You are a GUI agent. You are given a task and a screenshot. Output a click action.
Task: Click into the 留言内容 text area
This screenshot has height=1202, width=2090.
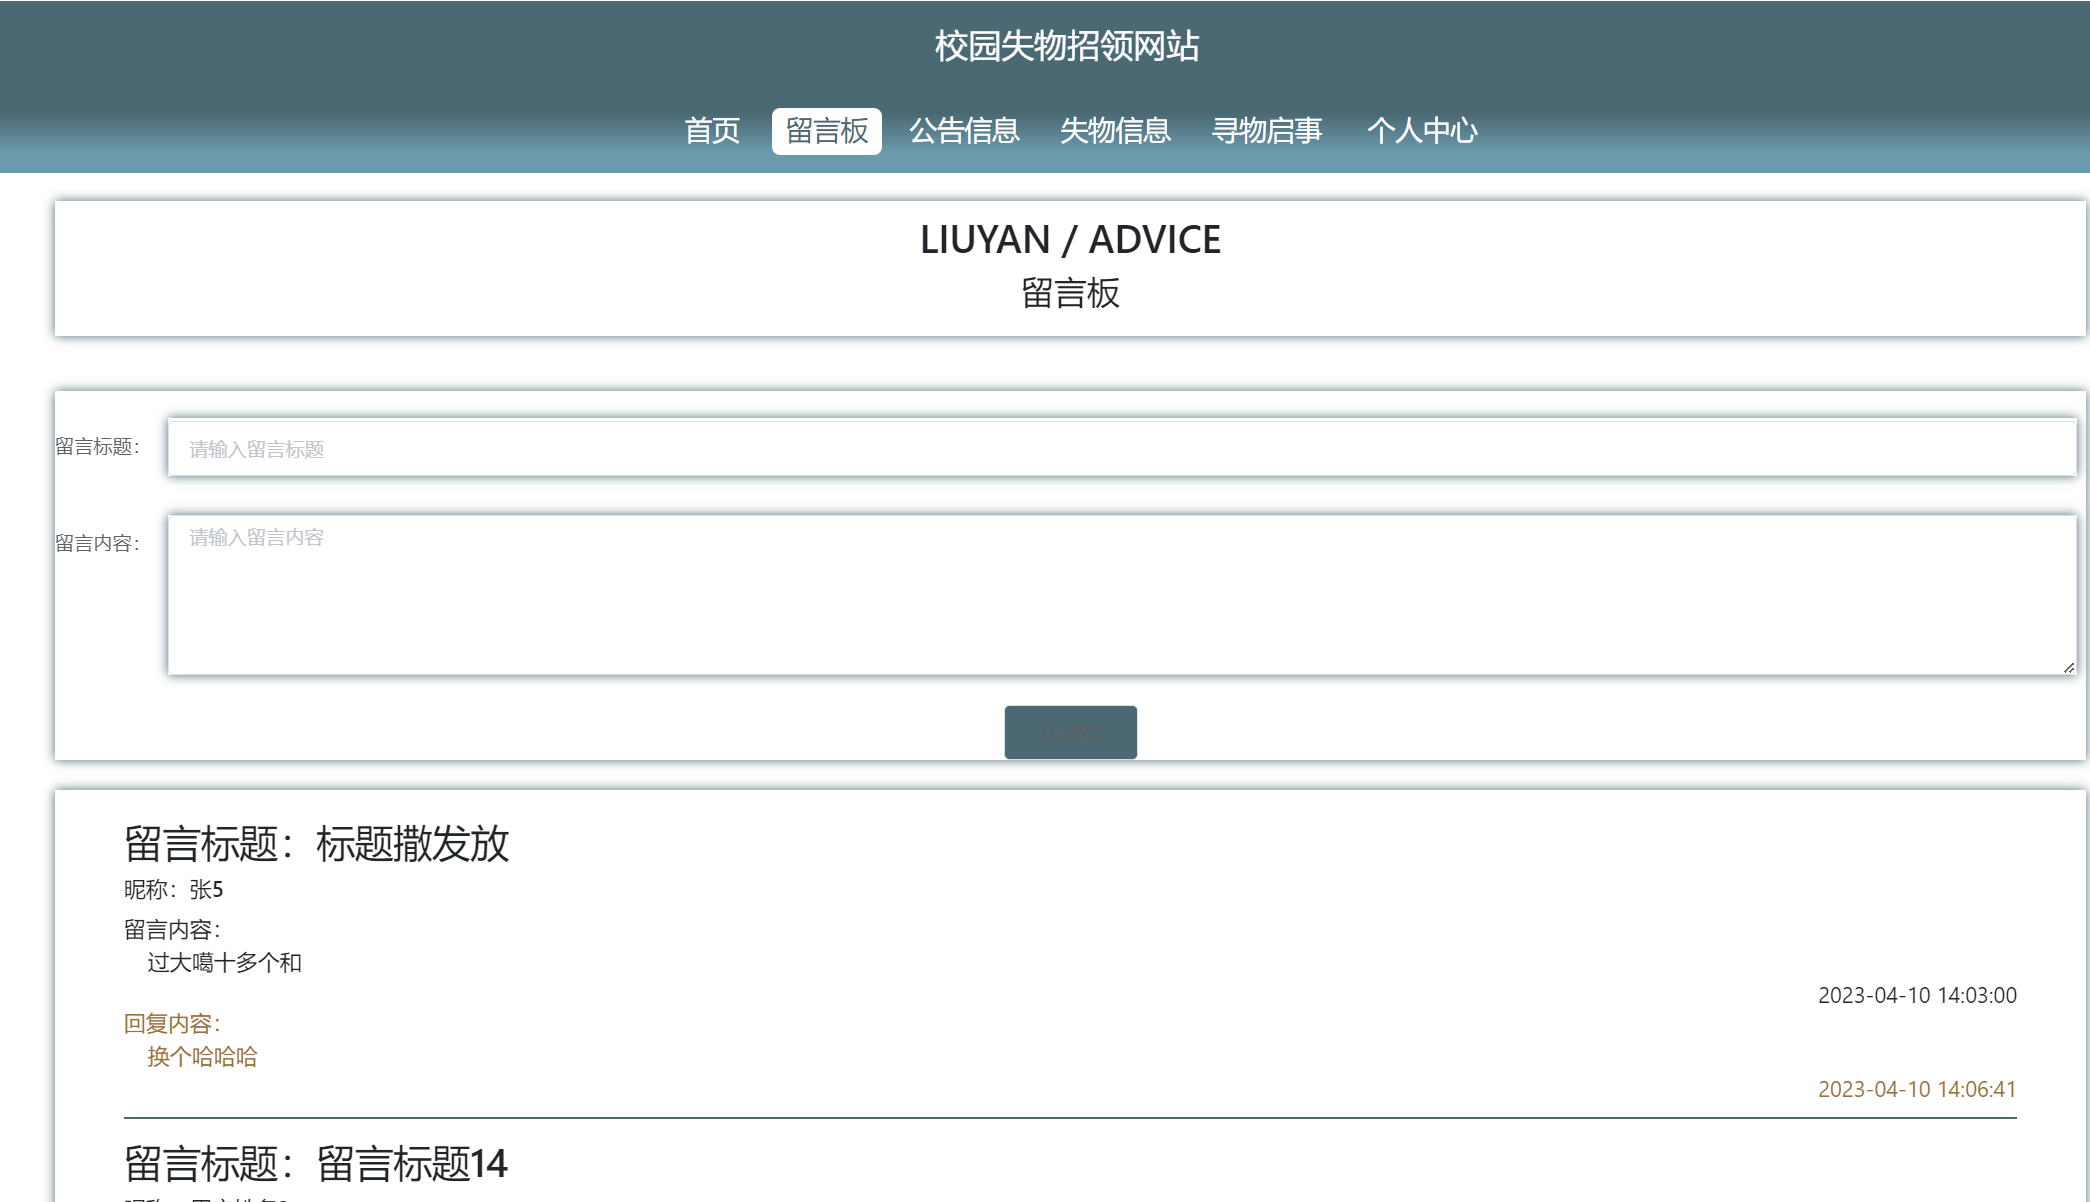point(1120,595)
